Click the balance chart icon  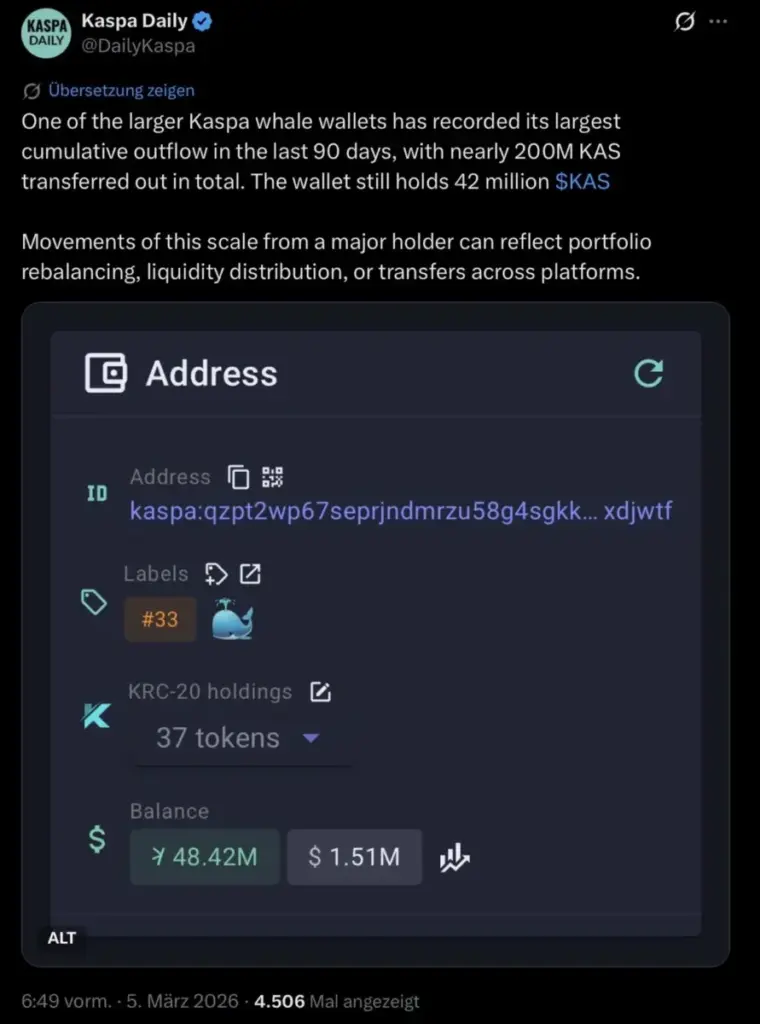(455, 857)
